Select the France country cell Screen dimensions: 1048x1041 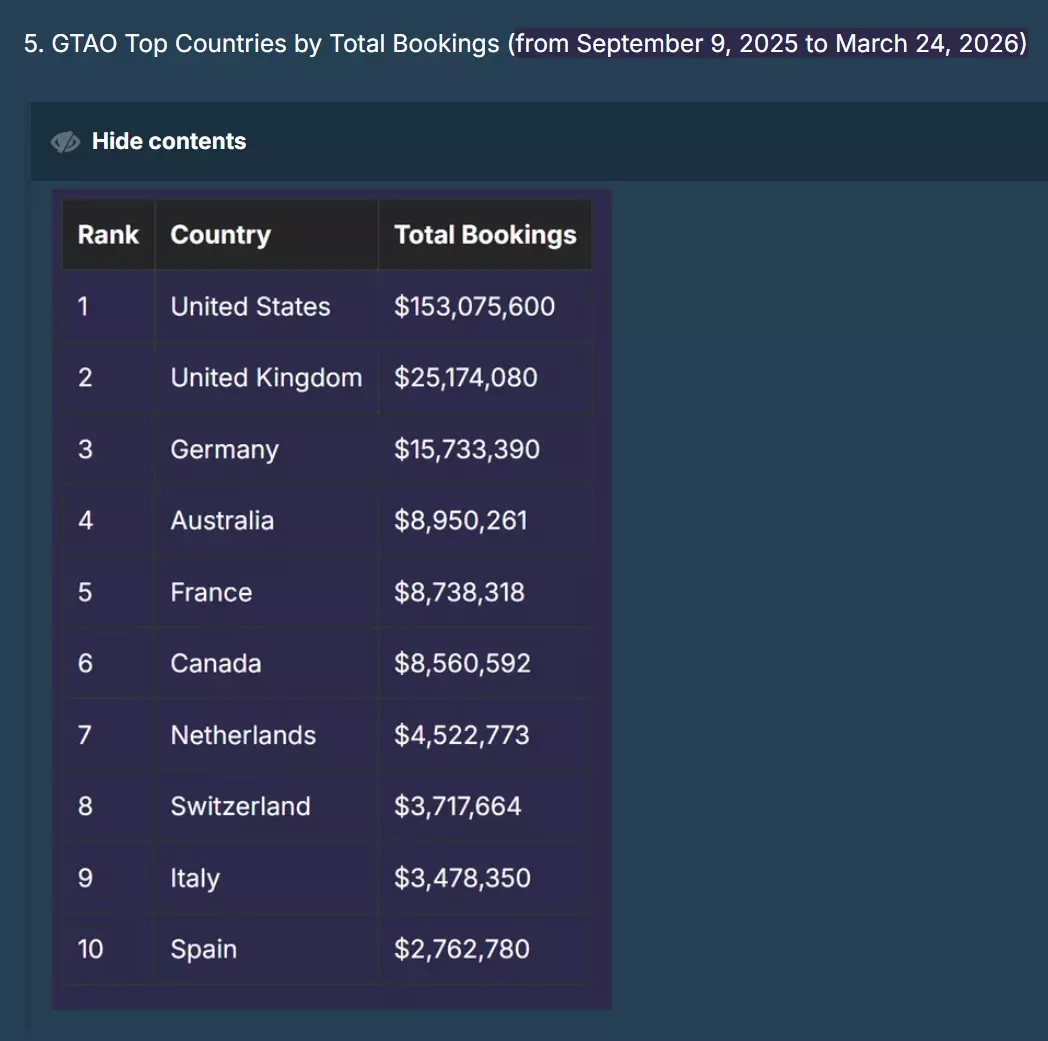pos(211,592)
